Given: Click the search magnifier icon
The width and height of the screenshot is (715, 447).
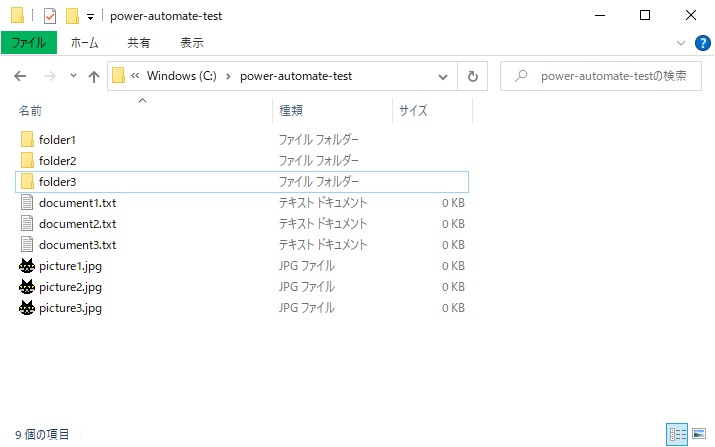Looking at the screenshot, I should click(x=521, y=76).
